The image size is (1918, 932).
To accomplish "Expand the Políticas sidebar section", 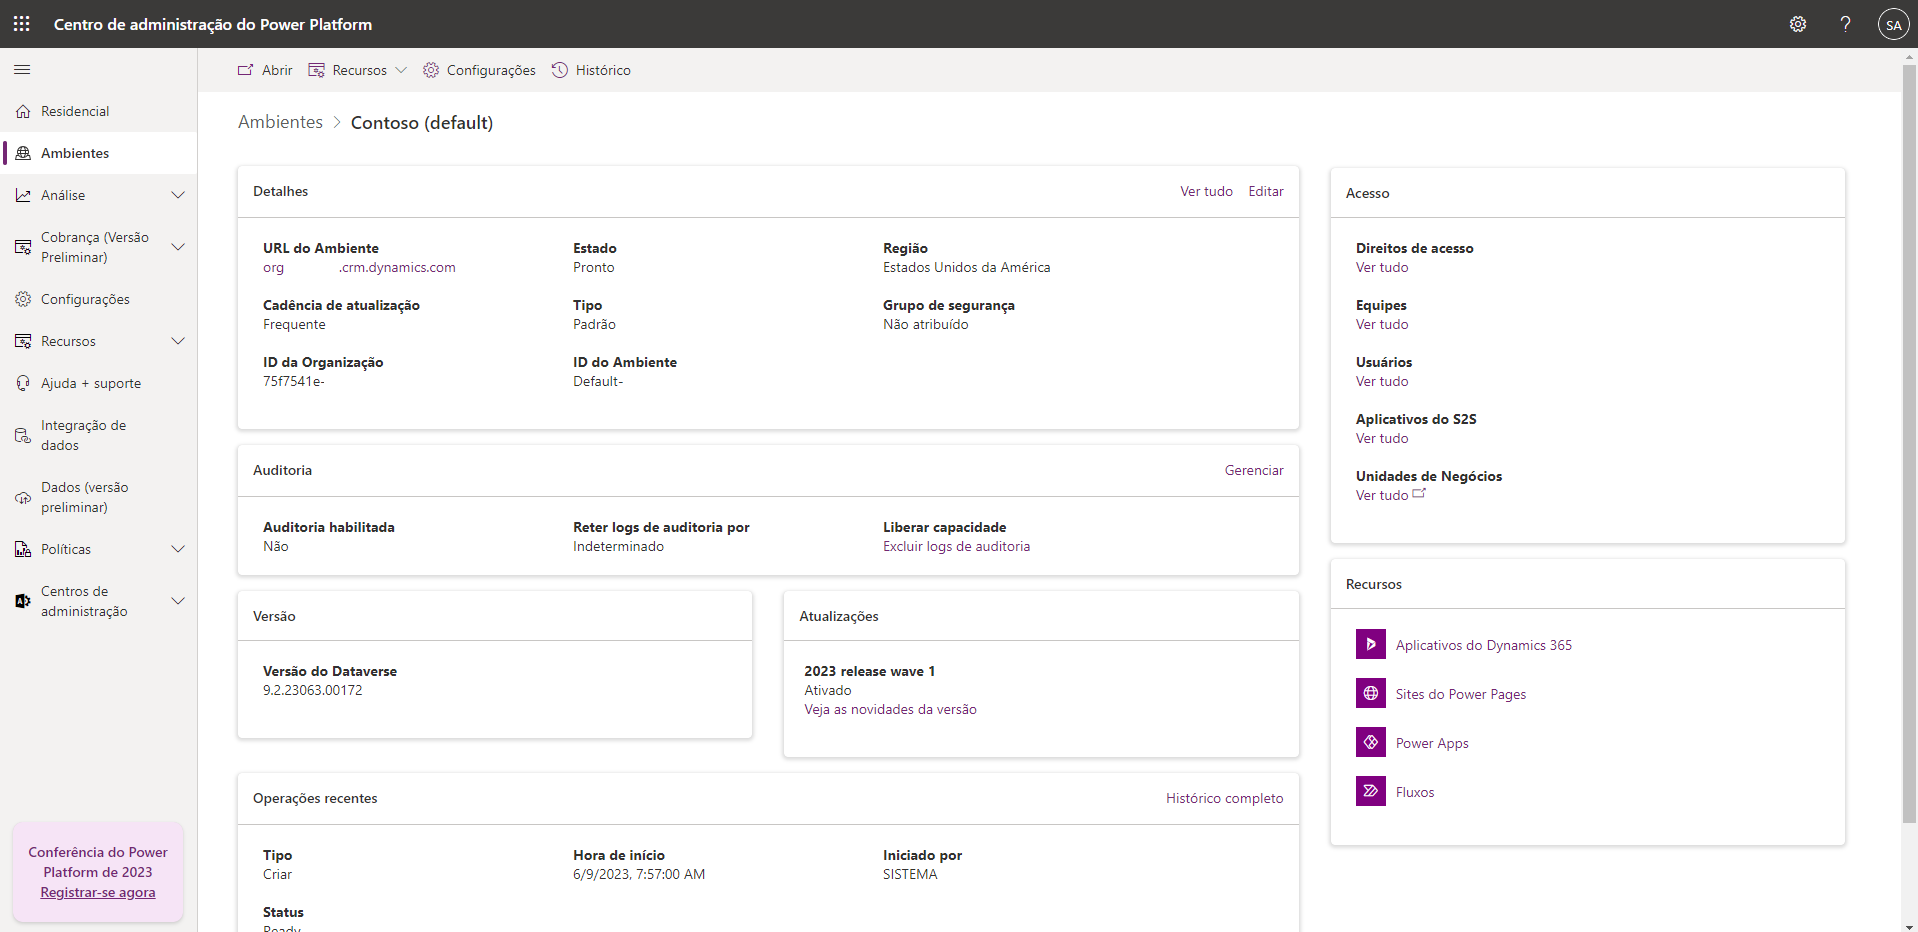I will 178,549.
